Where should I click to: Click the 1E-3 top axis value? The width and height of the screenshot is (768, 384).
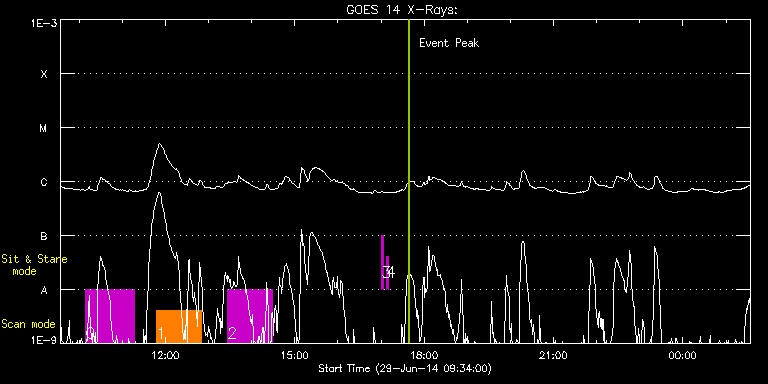tap(43, 23)
